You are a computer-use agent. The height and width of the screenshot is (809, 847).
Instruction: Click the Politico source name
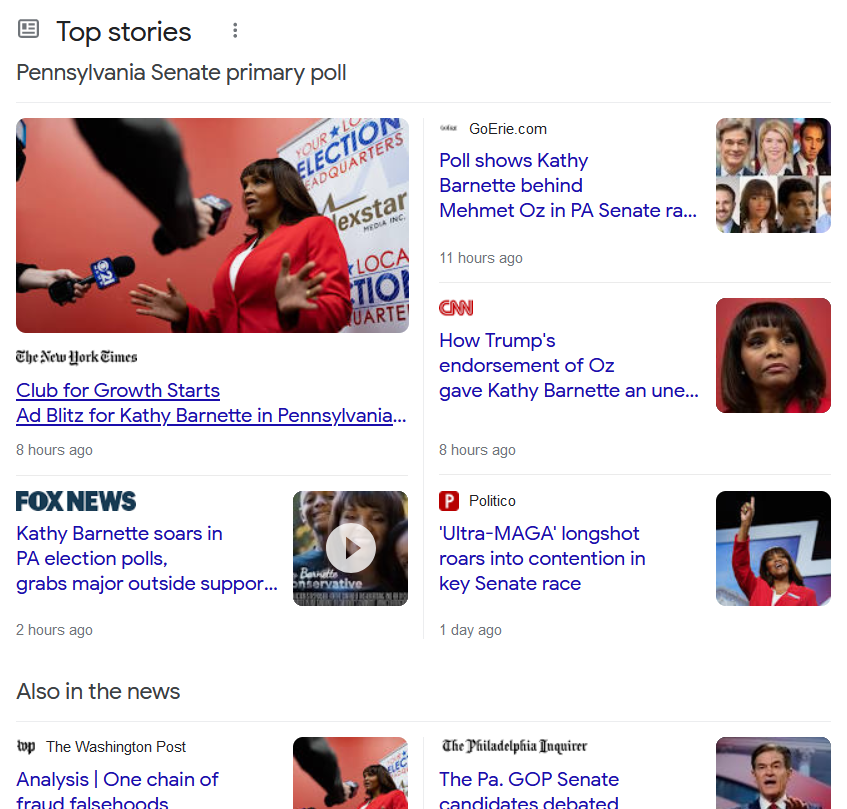492,501
